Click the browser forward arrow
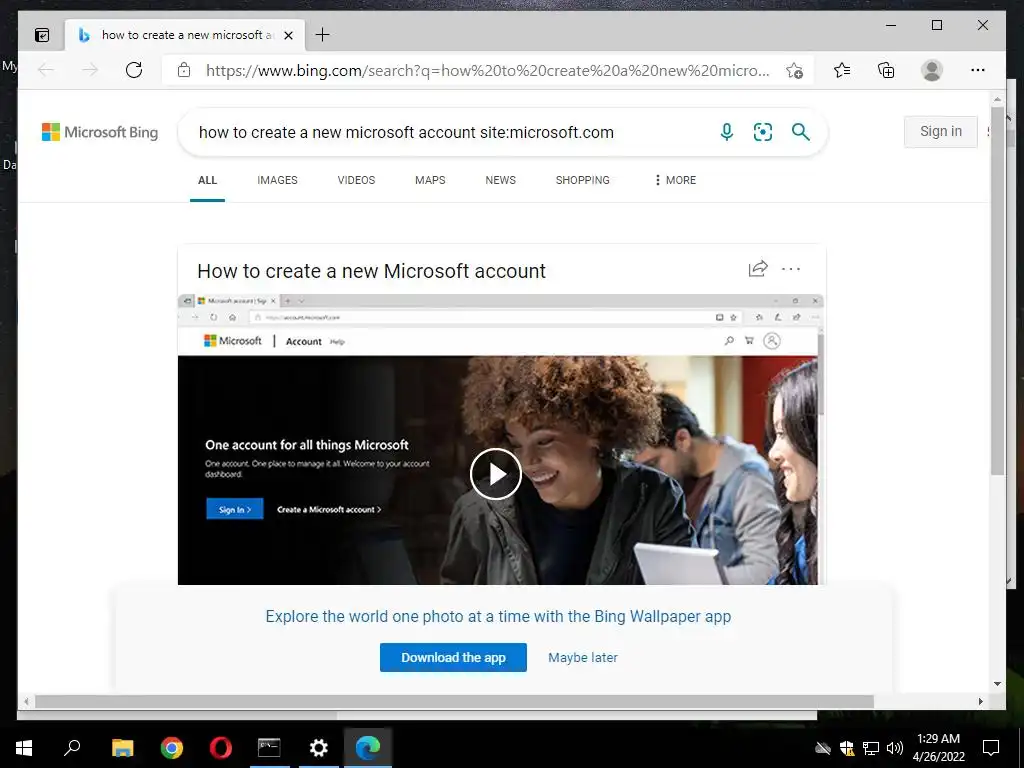The height and width of the screenshot is (768, 1024). [89, 70]
